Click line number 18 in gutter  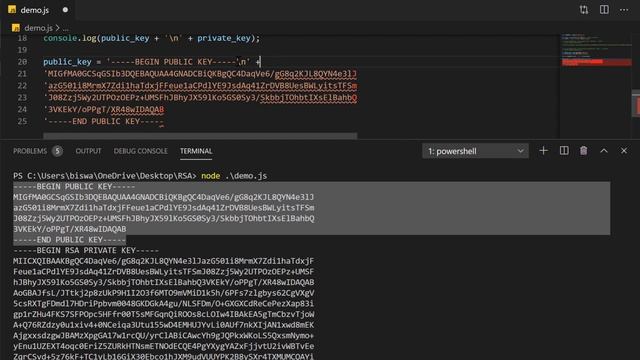[22, 38]
